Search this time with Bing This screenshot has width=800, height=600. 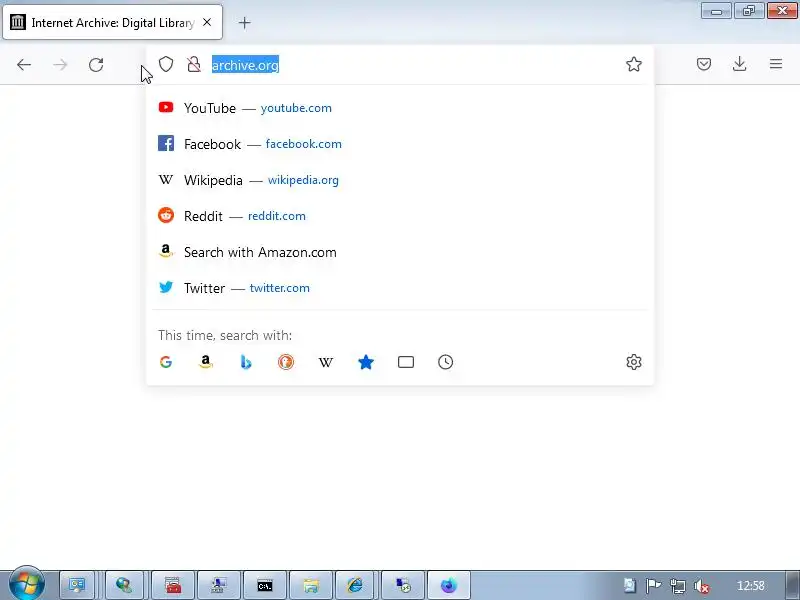(x=245, y=362)
